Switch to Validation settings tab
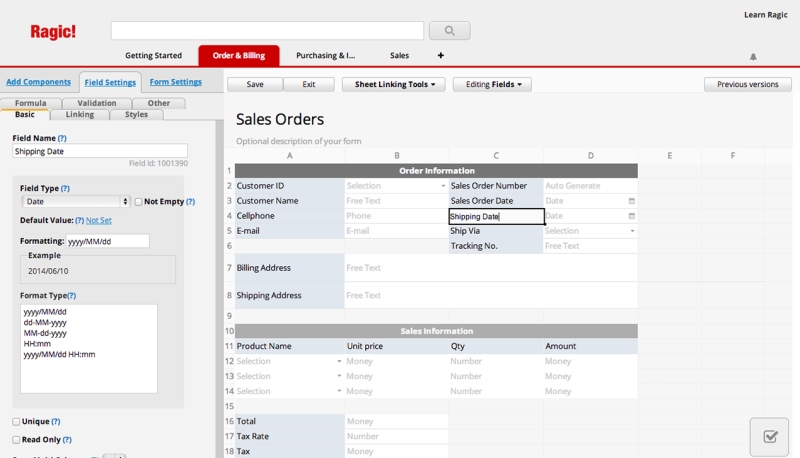800x458 pixels. 97,103
